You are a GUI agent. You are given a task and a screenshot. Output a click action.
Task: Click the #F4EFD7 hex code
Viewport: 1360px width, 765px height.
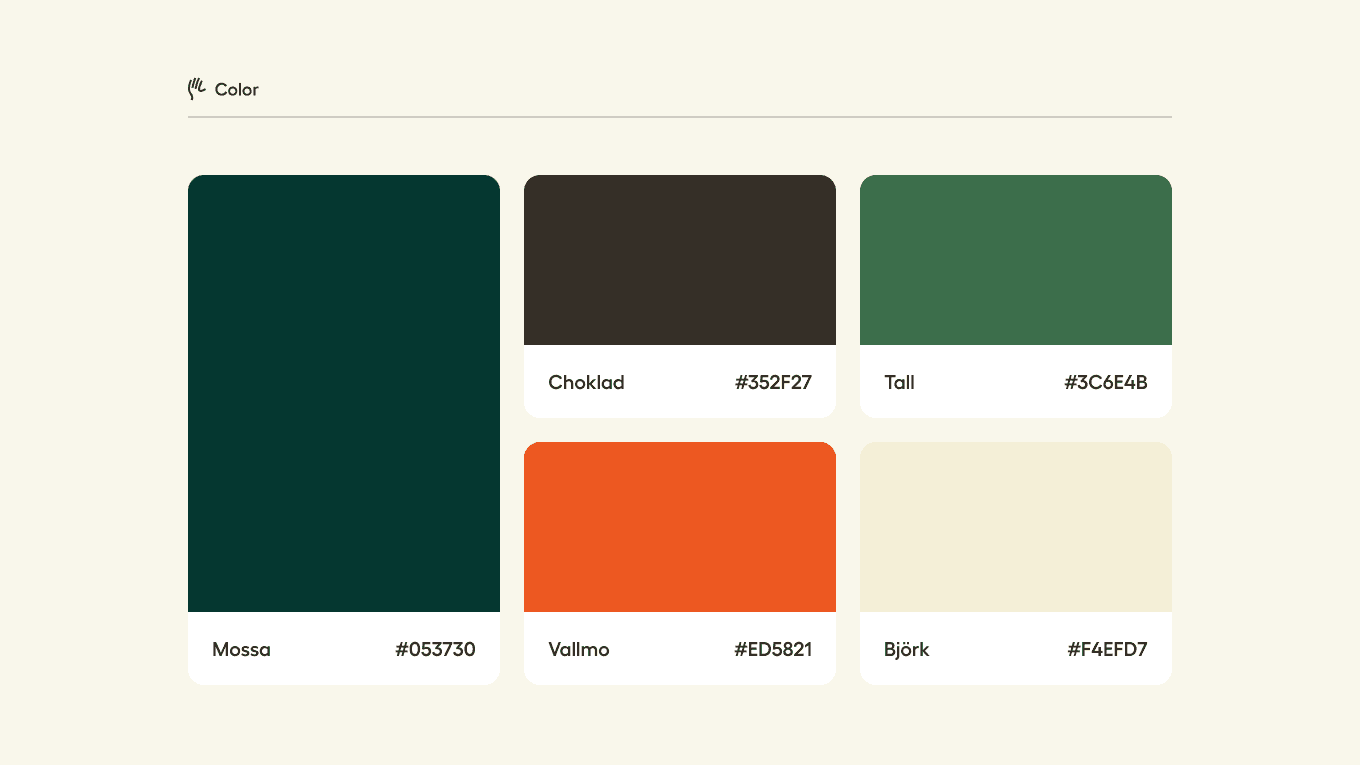[x=1107, y=650]
